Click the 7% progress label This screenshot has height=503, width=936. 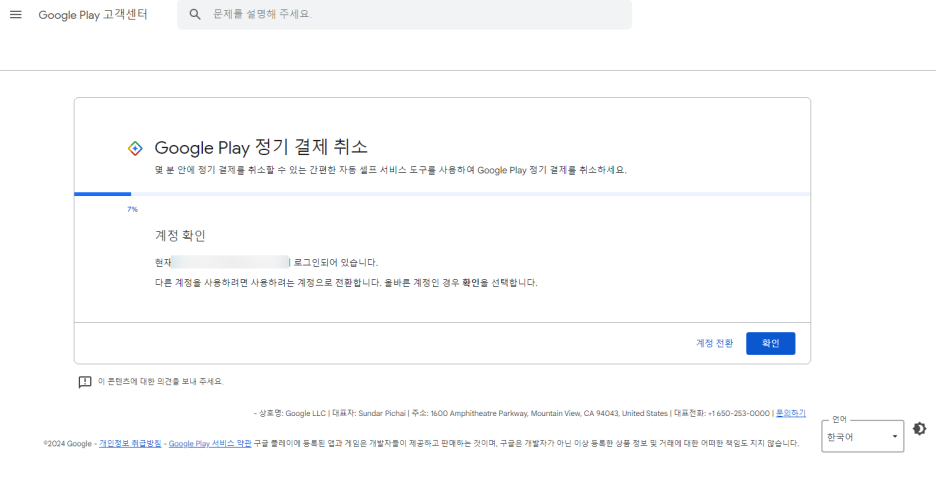click(x=133, y=209)
